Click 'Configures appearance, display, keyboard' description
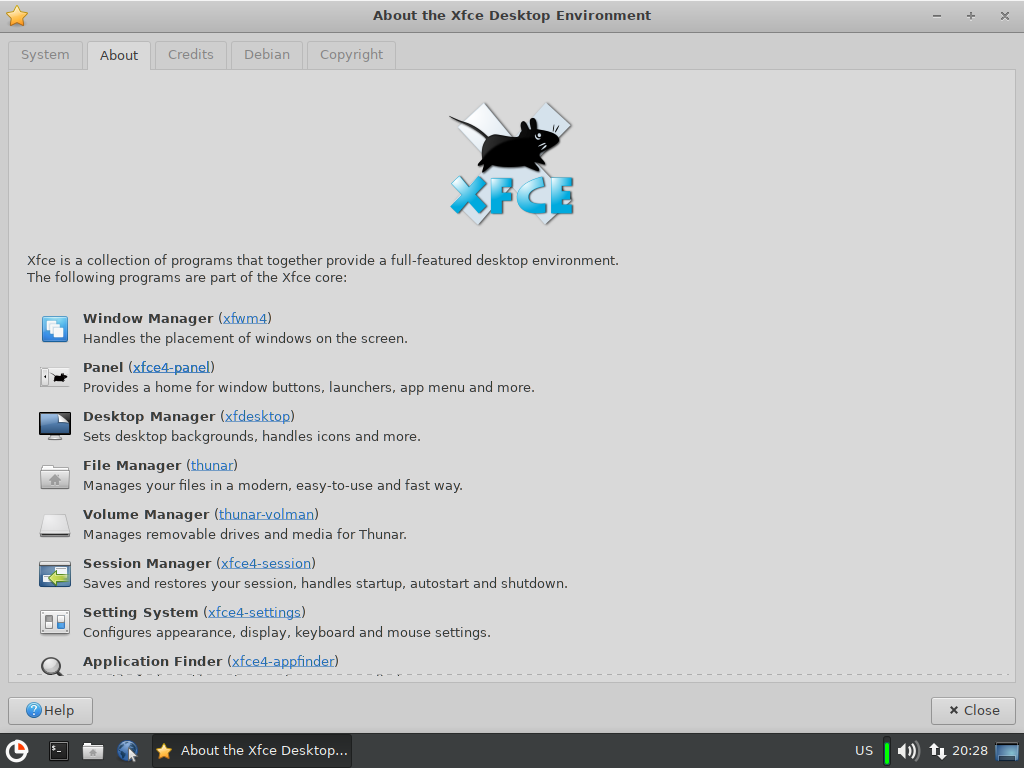The width and height of the screenshot is (1024, 768). pos(287,633)
